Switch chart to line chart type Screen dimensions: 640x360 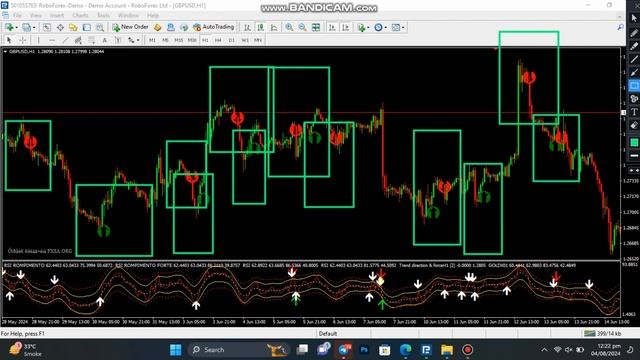[x=274, y=27]
